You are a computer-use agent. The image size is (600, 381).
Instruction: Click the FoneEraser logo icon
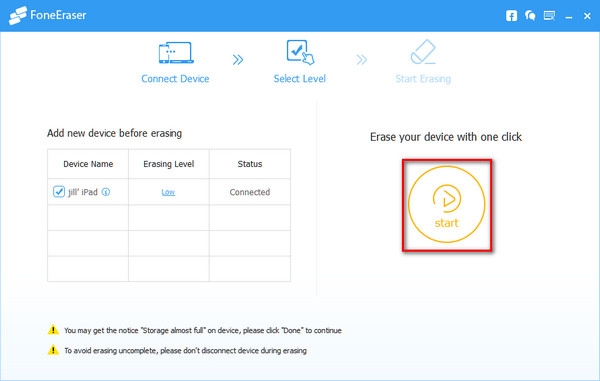click(x=18, y=16)
